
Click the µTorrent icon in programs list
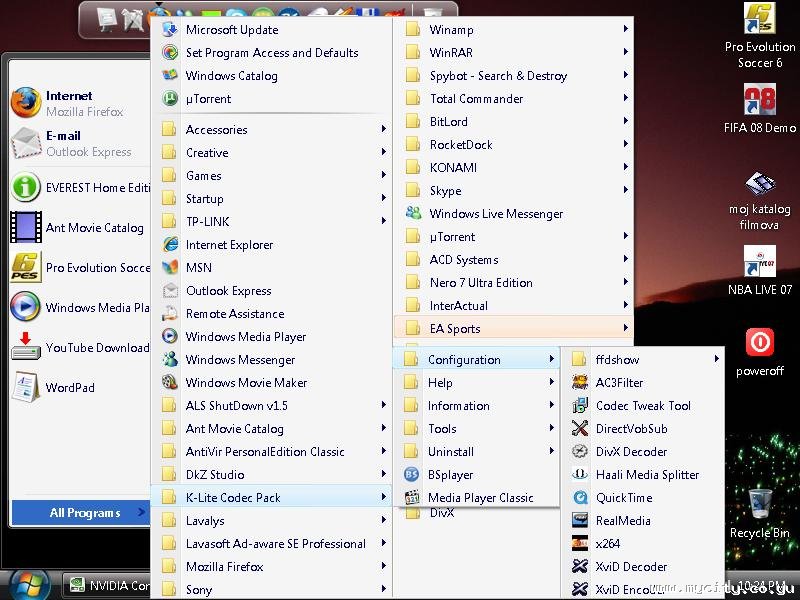pos(169,99)
